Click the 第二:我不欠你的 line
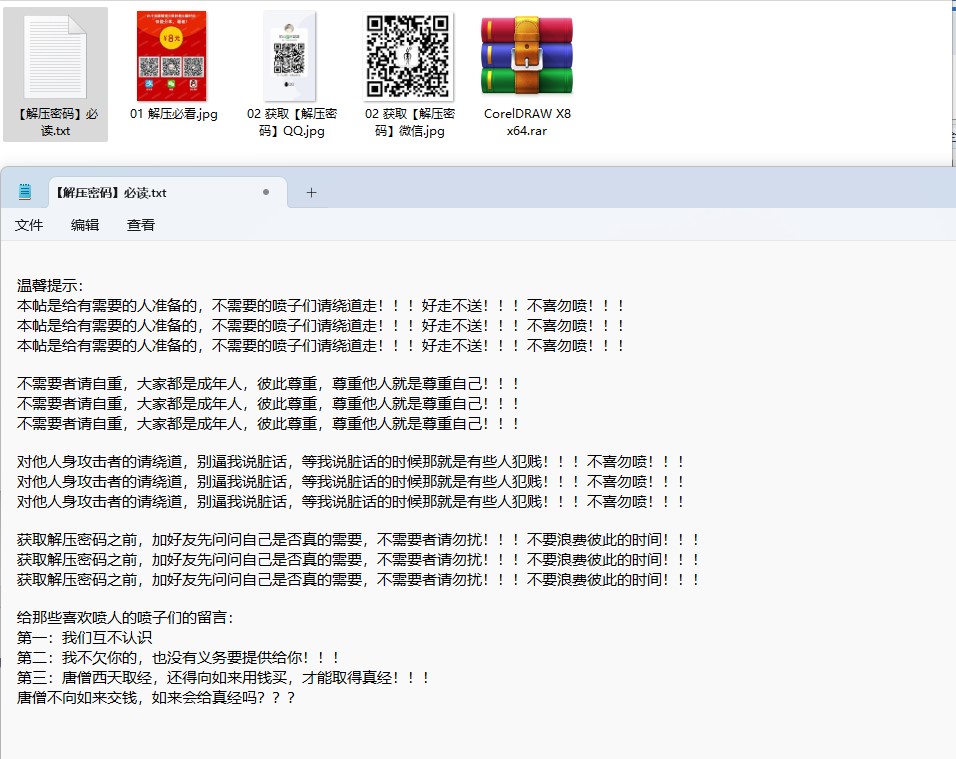 coord(177,658)
